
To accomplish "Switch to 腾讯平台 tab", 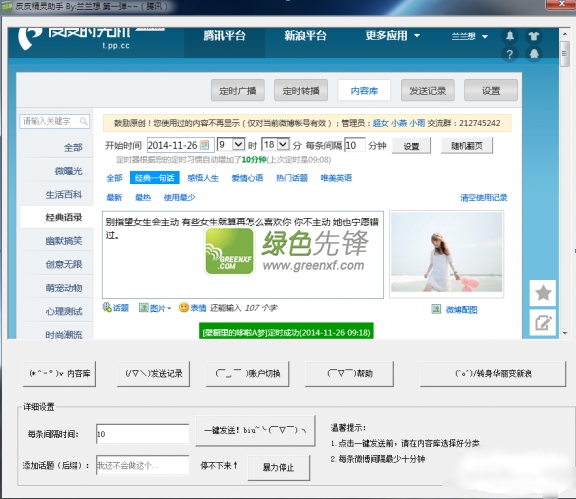I will point(224,36).
